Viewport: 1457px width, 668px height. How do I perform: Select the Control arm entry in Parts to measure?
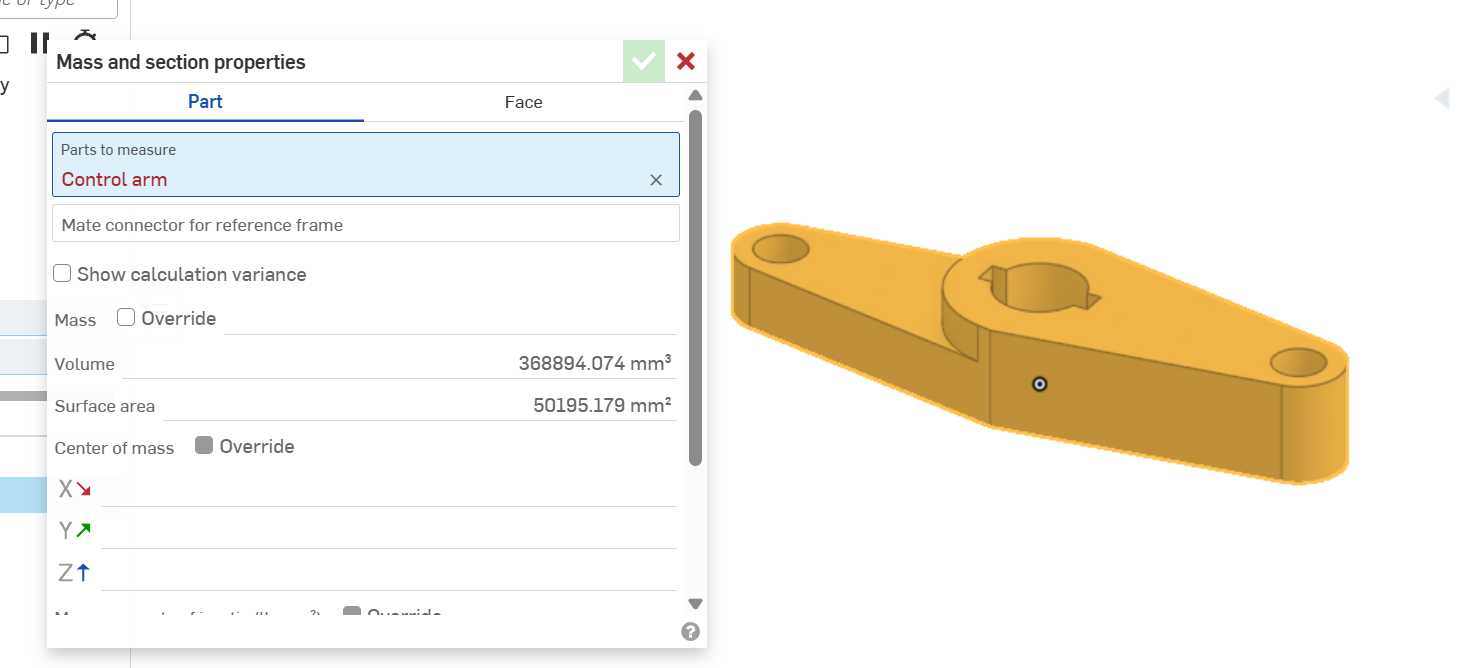tap(114, 180)
